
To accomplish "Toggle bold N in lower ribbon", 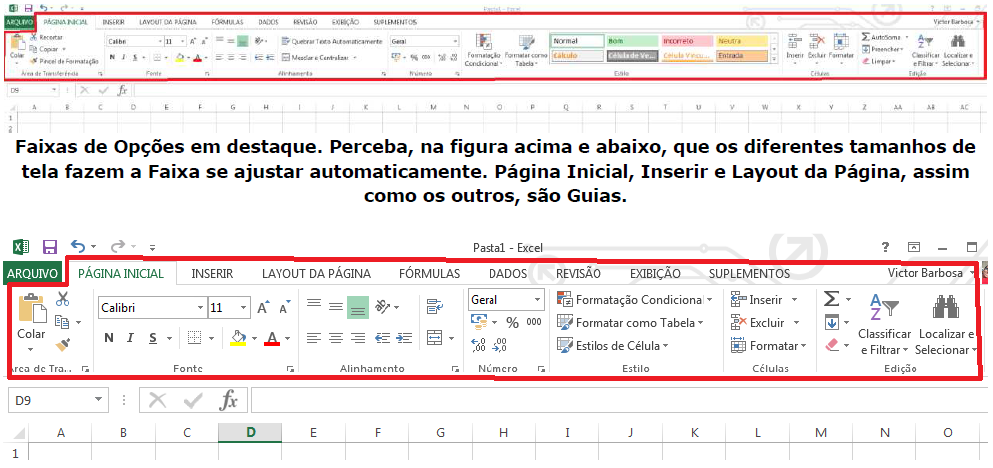I will click(109, 338).
